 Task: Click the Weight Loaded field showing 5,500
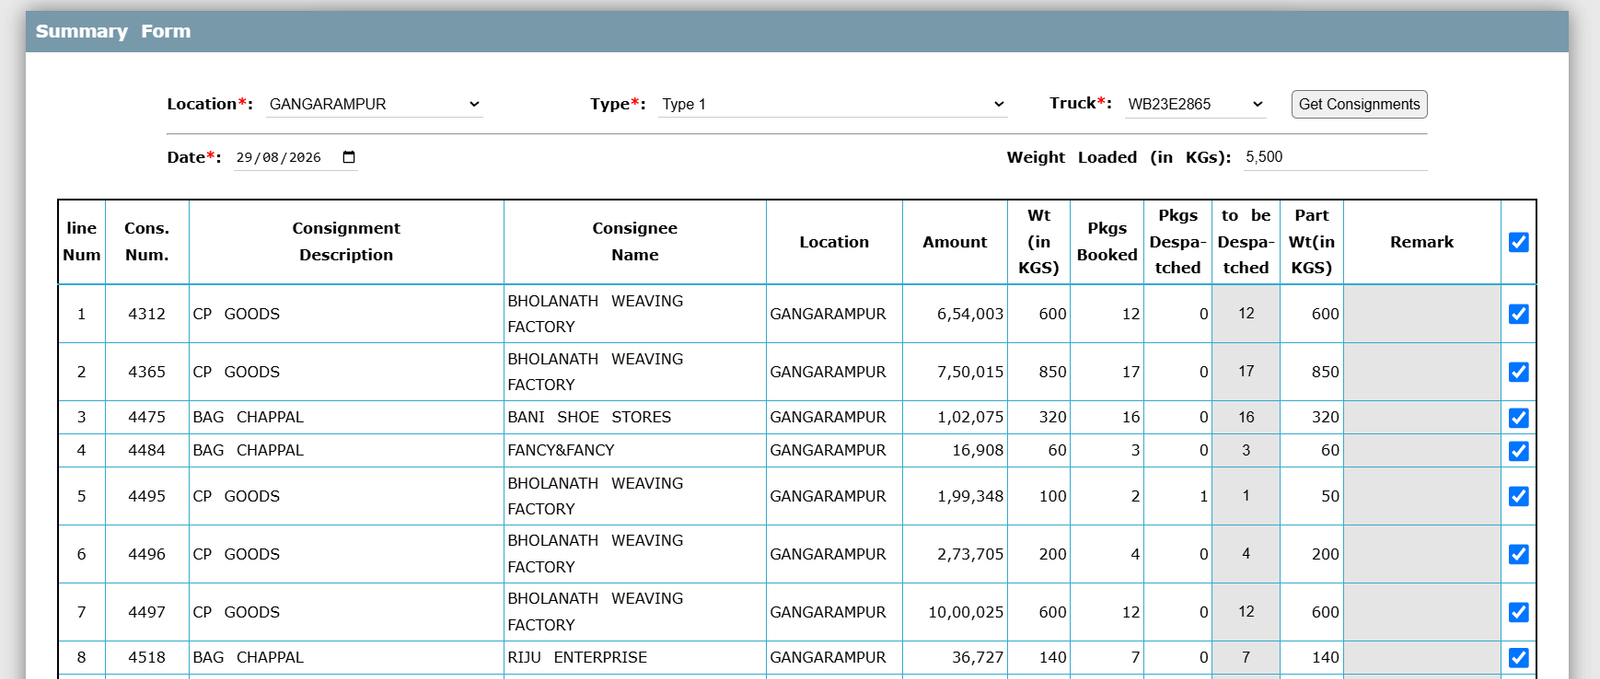pyautogui.click(x=1335, y=157)
